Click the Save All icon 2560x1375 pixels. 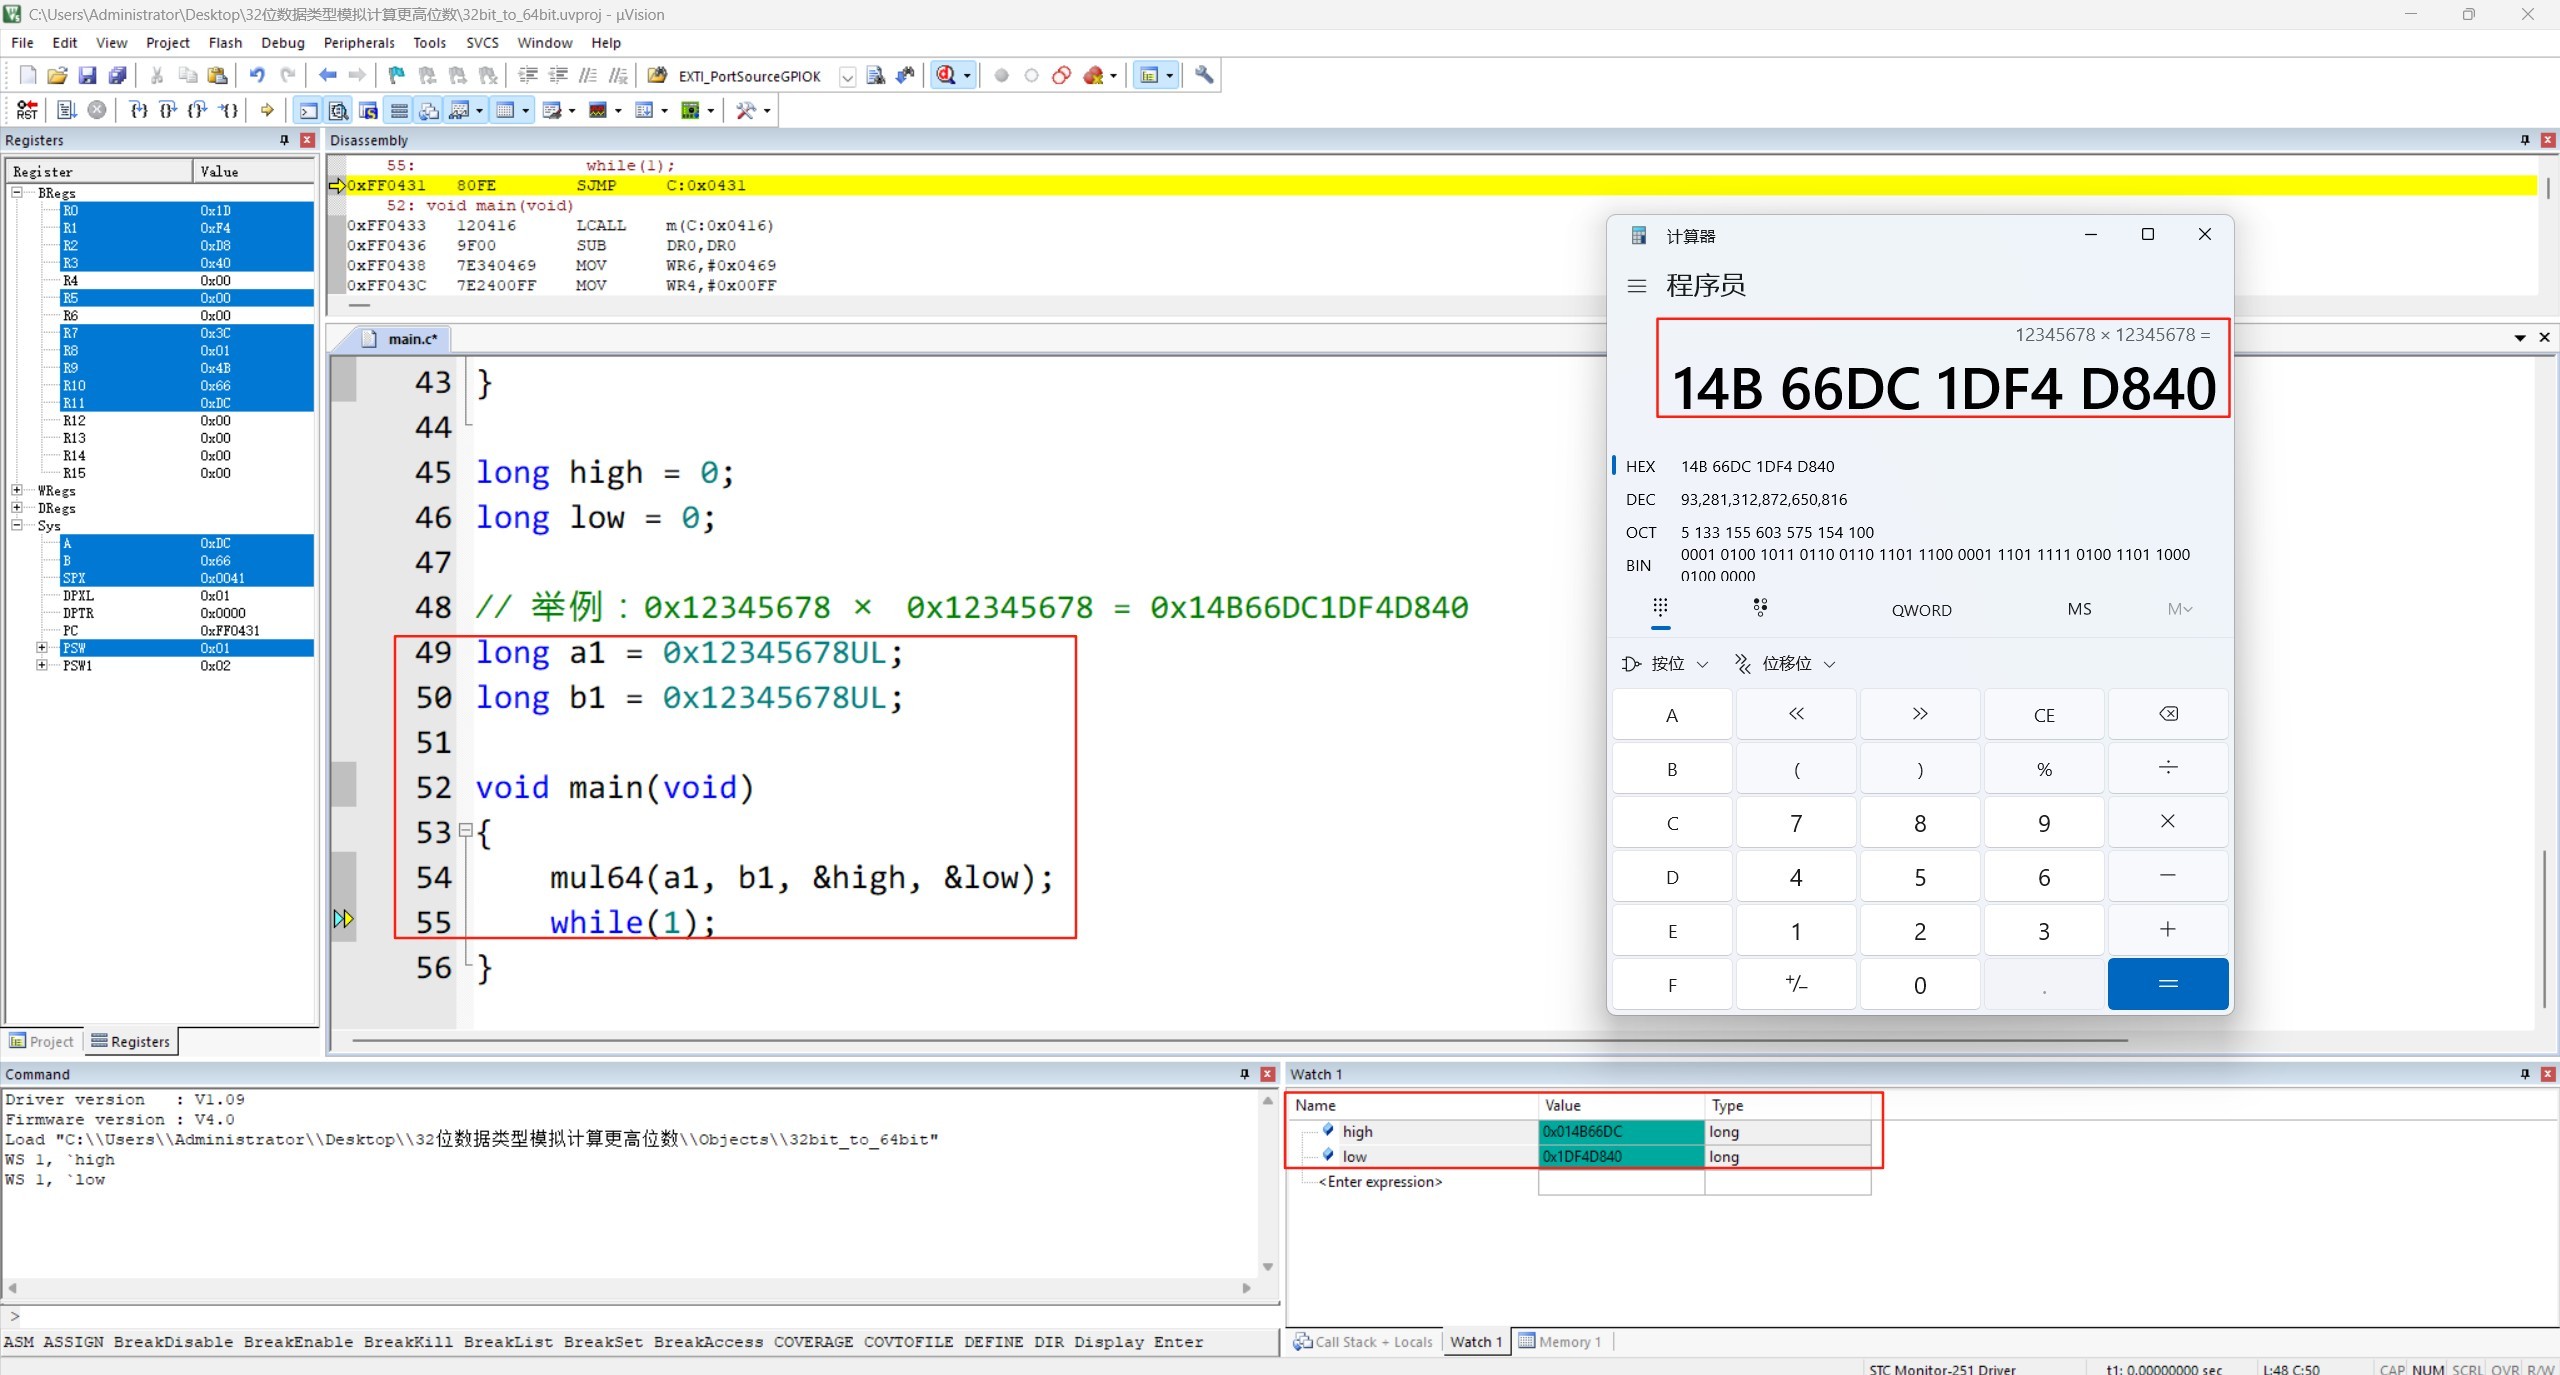[117, 75]
